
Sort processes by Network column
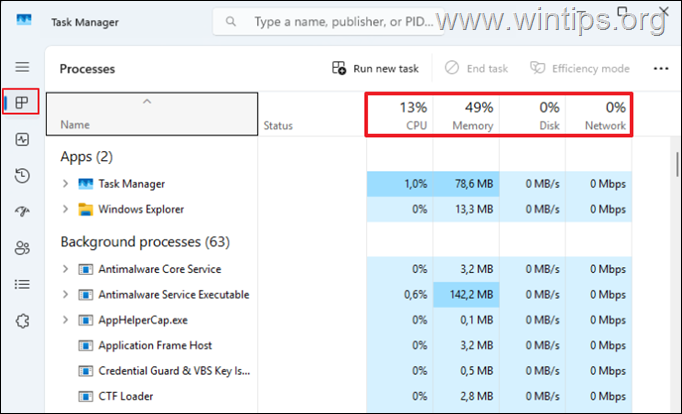tap(598, 114)
